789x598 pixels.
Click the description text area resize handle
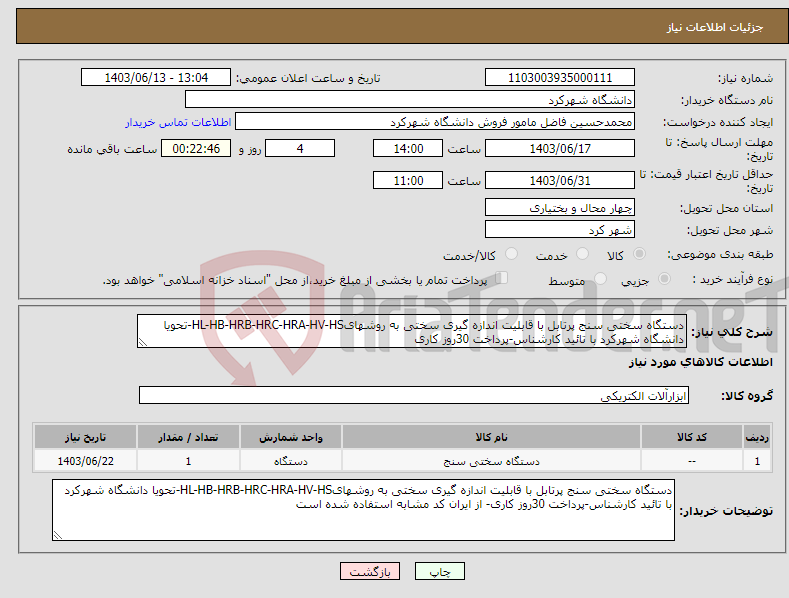pyautogui.click(x=143, y=342)
